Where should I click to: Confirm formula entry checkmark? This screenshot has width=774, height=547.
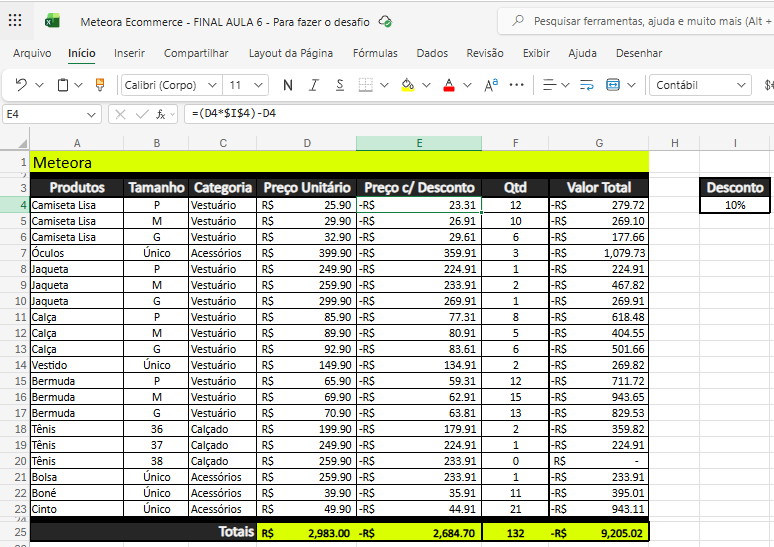point(142,115)
